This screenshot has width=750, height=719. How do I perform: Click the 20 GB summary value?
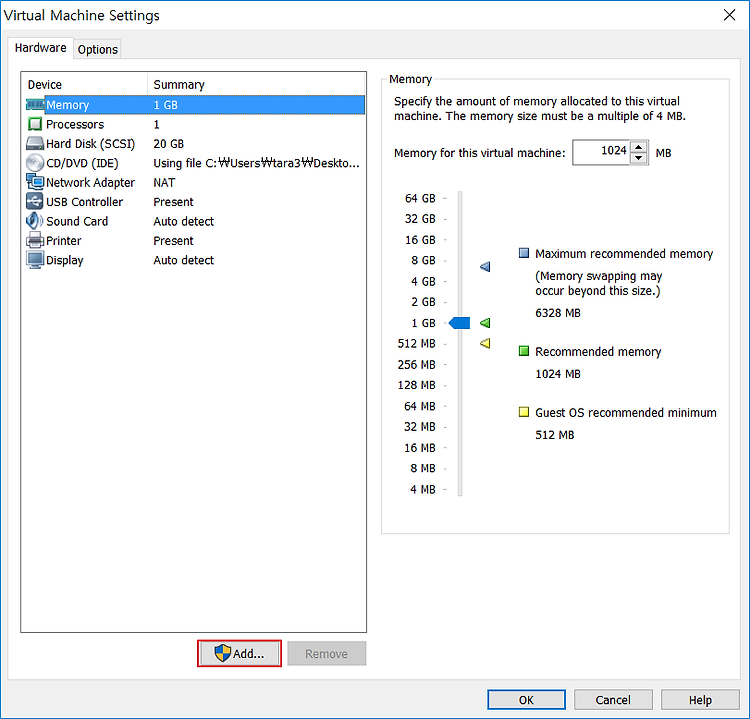click(168, 144)
